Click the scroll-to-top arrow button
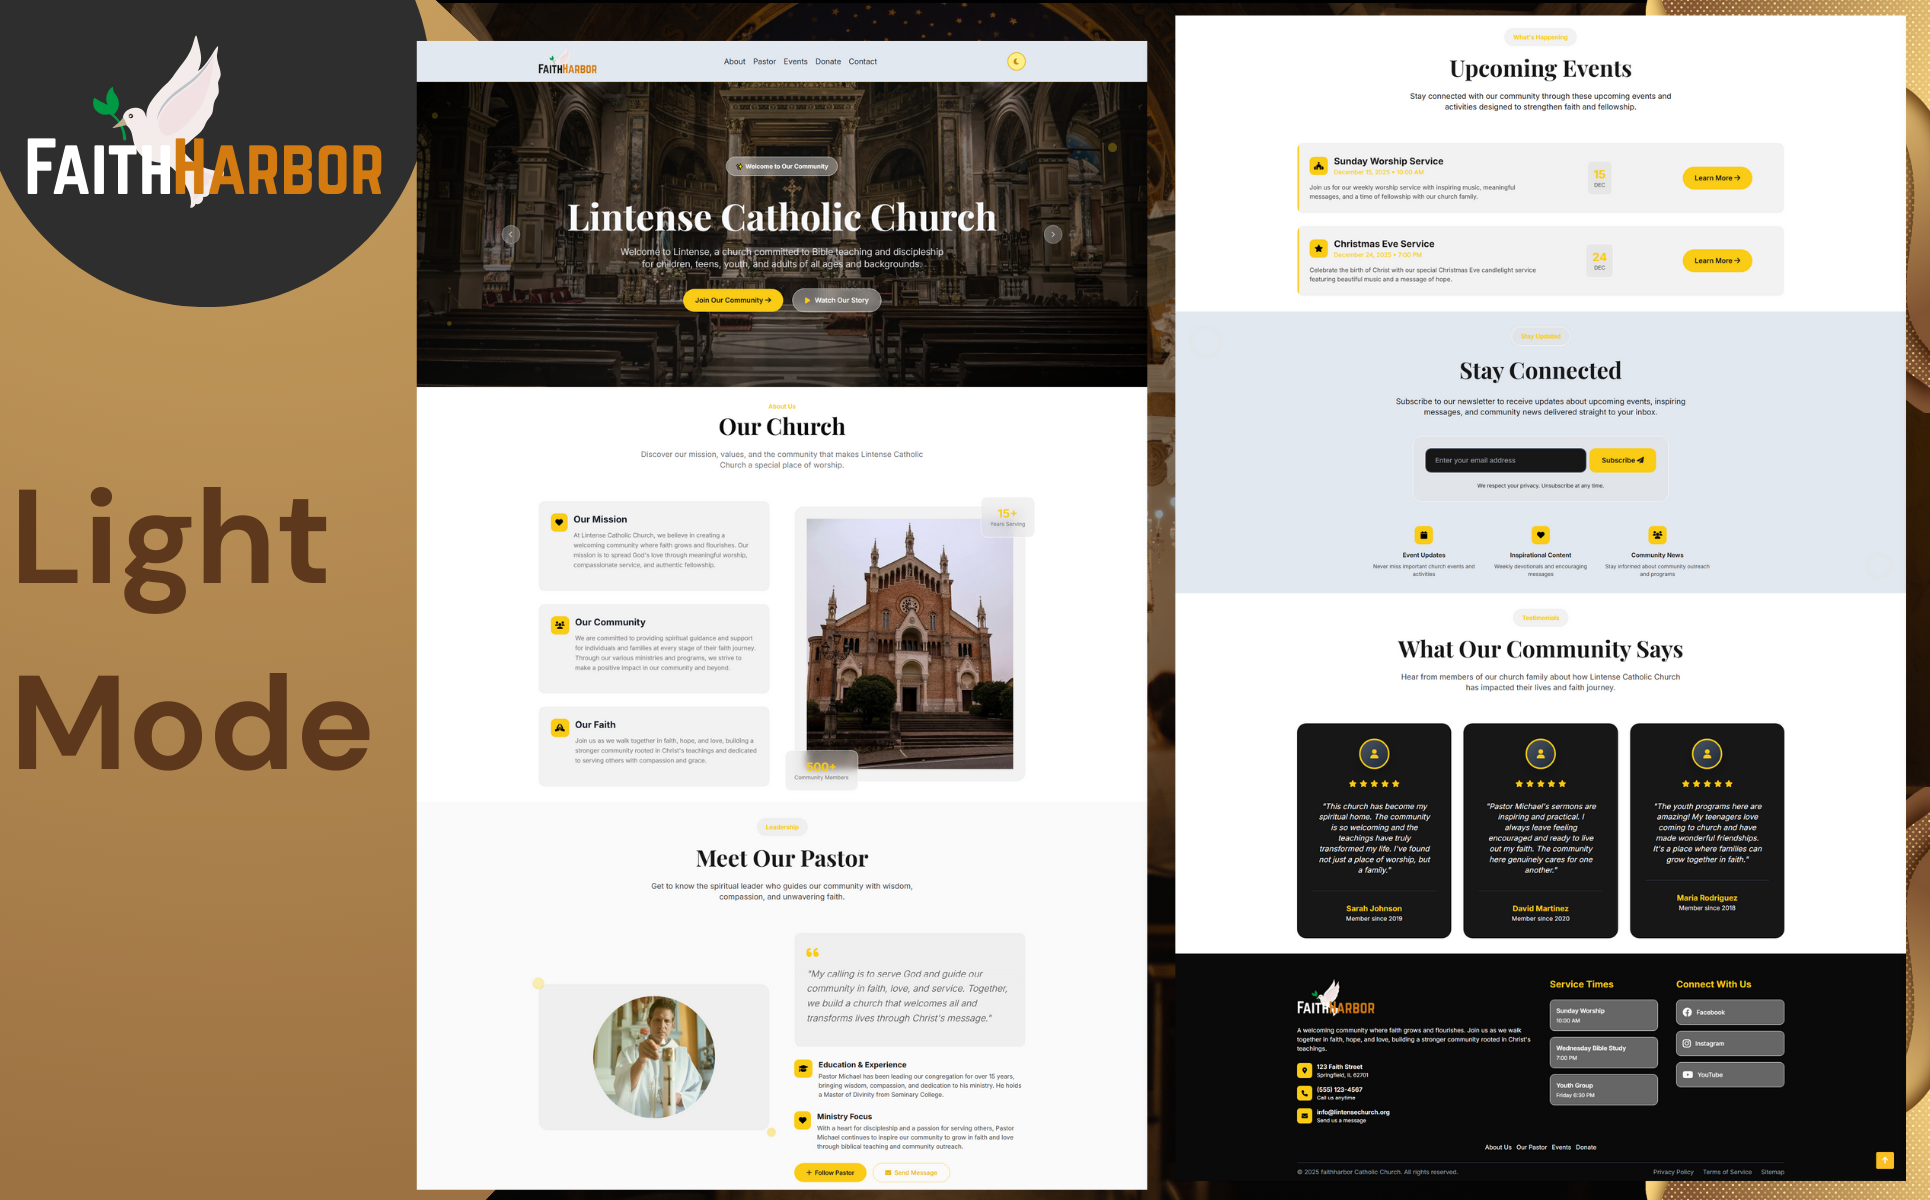The image size is (1930, 1200). pyautogui.click(x=1884, y=1160)
